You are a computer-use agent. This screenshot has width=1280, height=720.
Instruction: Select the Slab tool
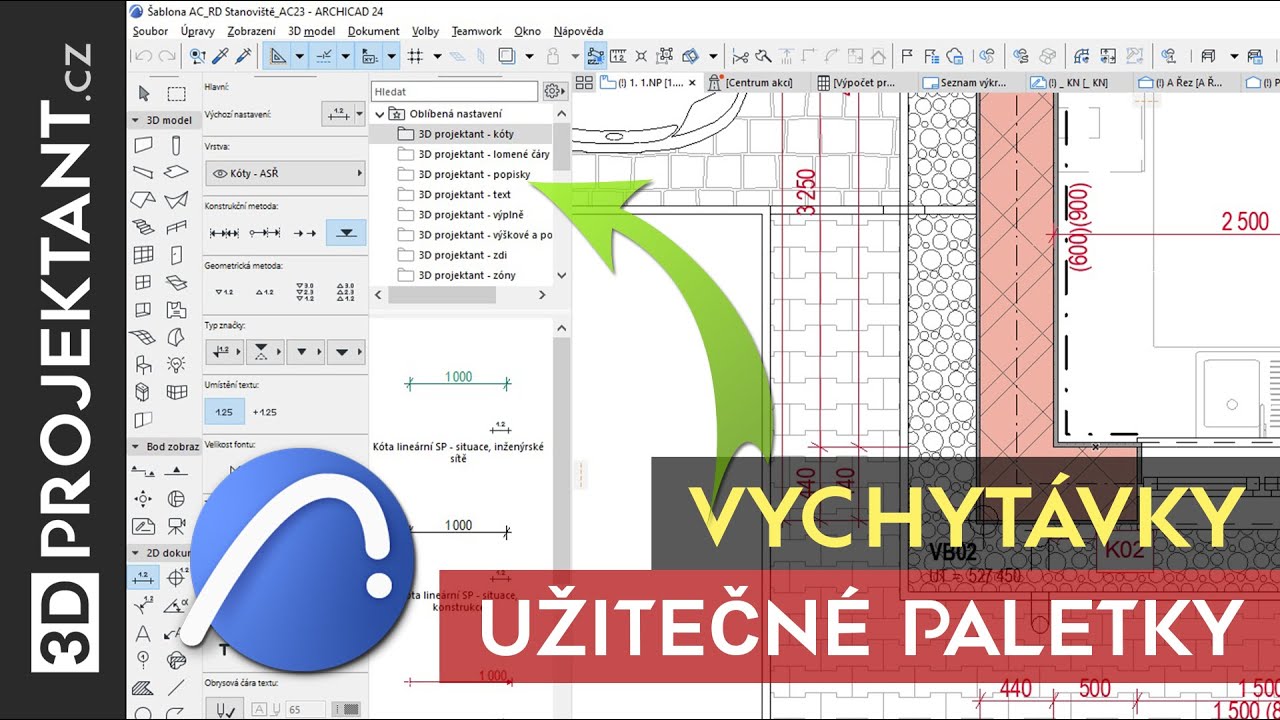tap(176, 173)
